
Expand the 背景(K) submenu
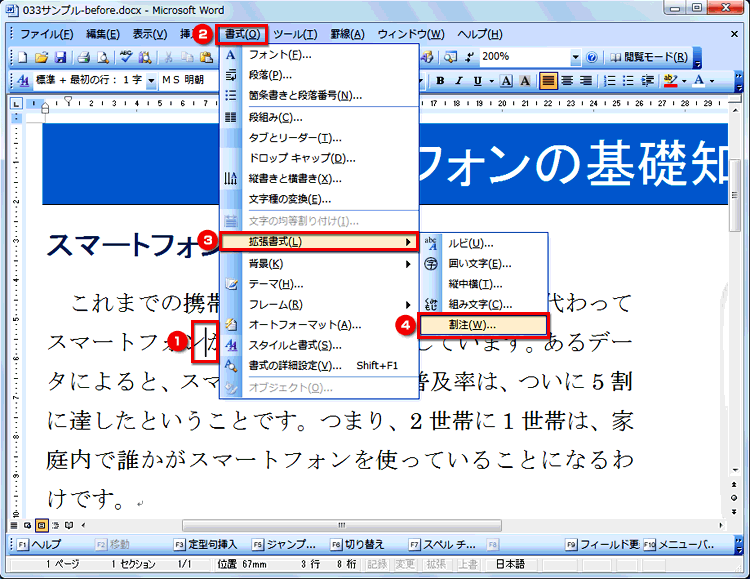click(319, 264)
